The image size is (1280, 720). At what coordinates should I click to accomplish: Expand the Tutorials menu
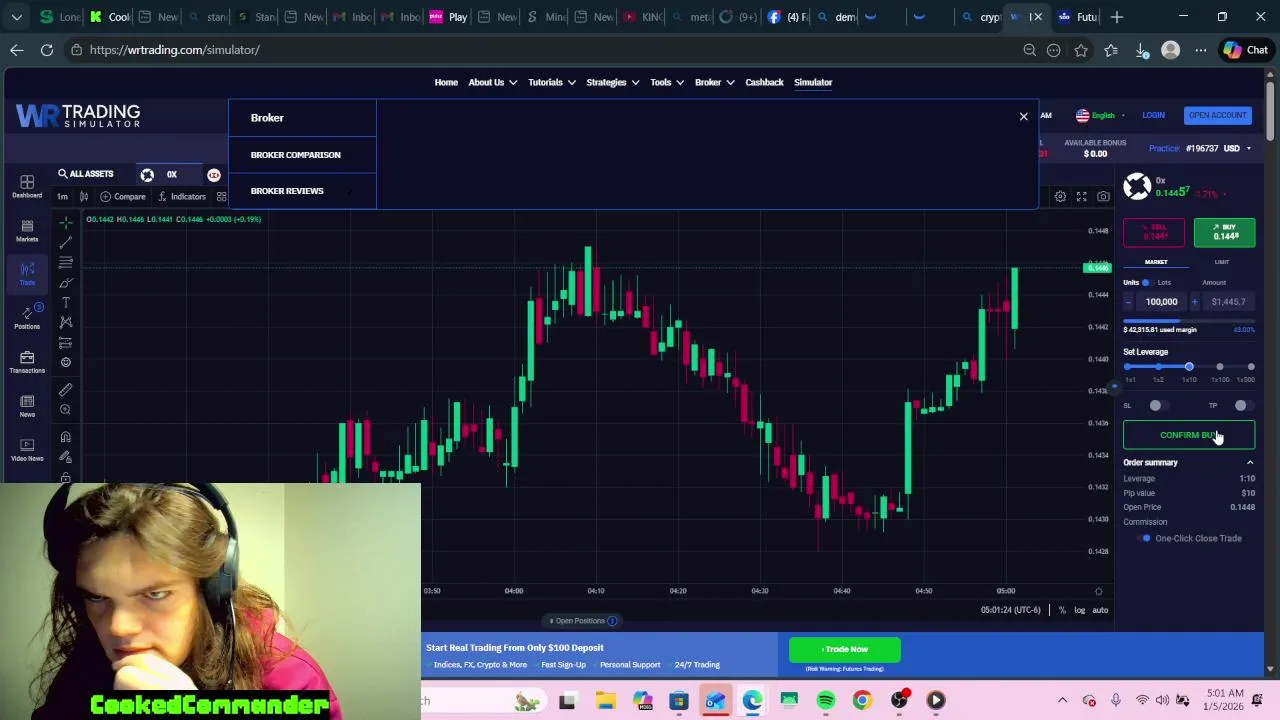[552, 82]
